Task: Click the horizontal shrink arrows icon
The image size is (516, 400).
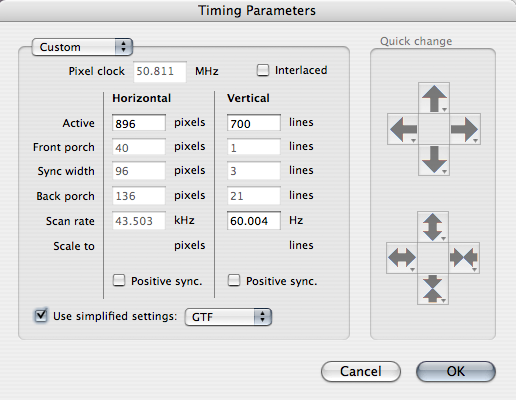Action: pyautogui.click(x=464, y=258)
